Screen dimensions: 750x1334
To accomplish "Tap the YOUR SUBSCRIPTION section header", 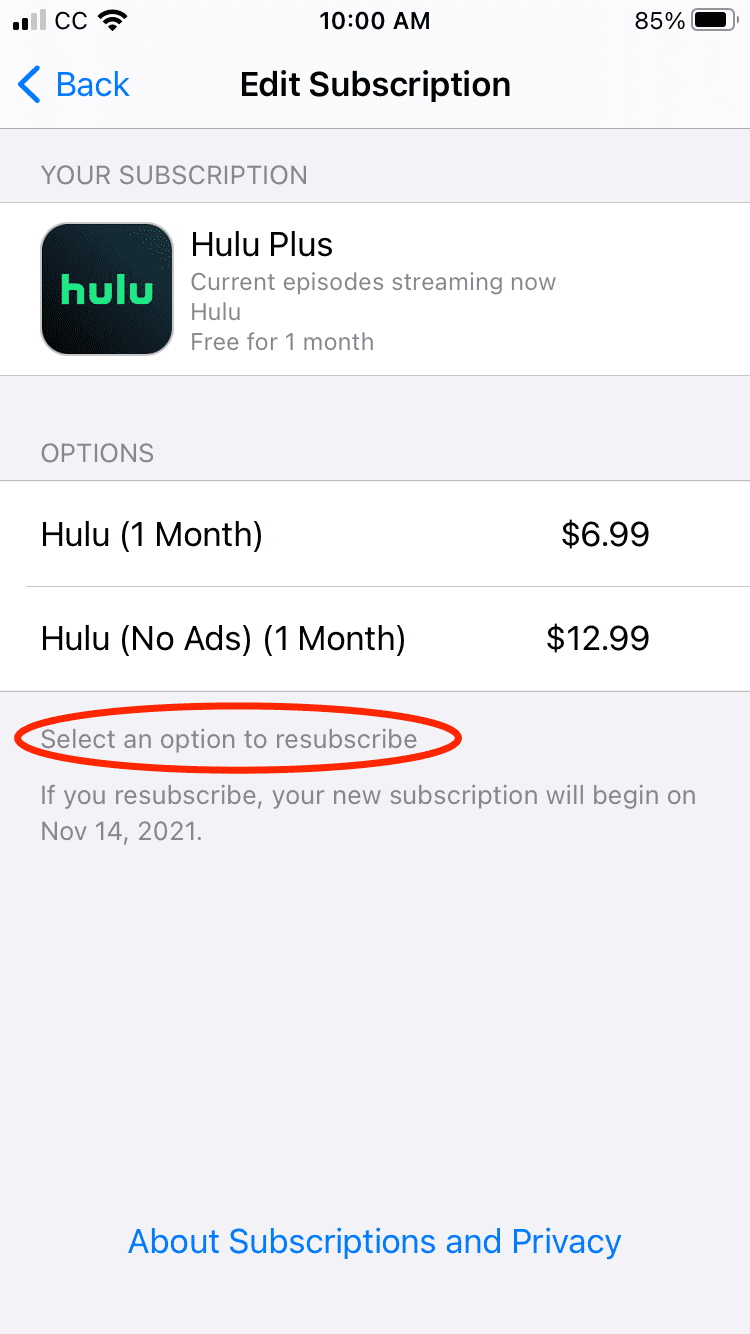I will coord(174,175).
